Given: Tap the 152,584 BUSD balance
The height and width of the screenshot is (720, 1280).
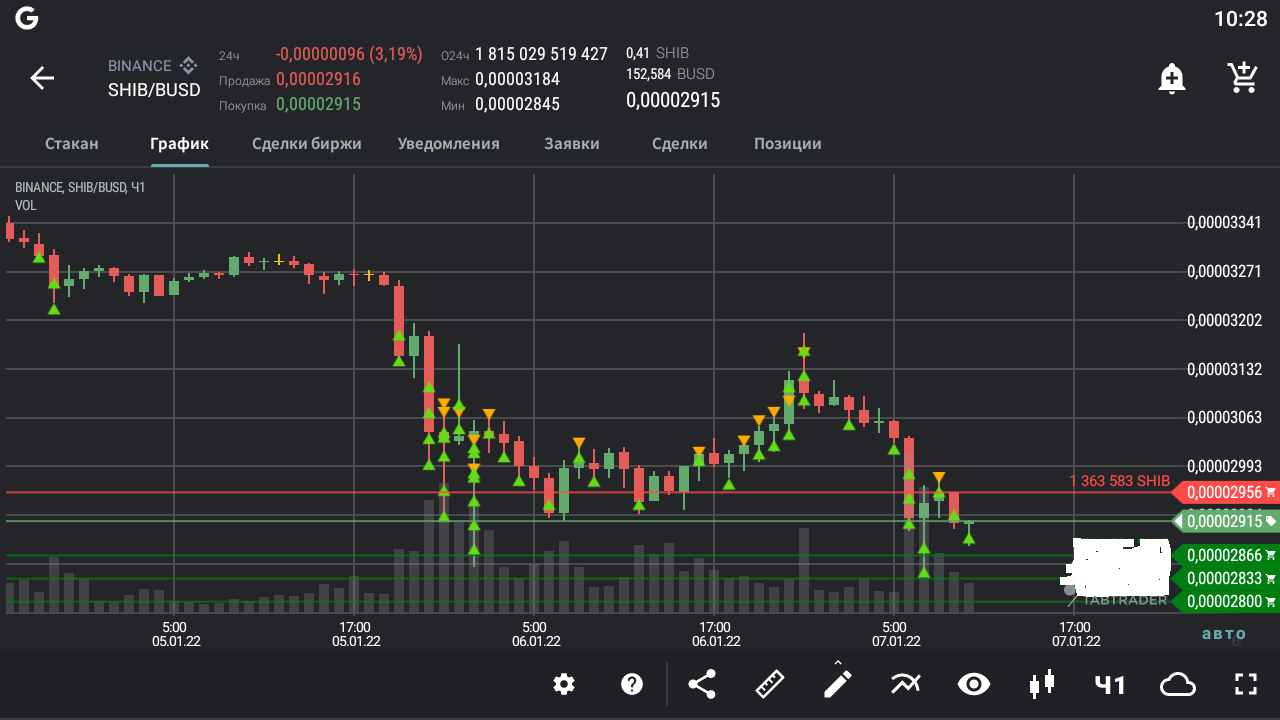Looking at the screenshot, I should (670, 74).
